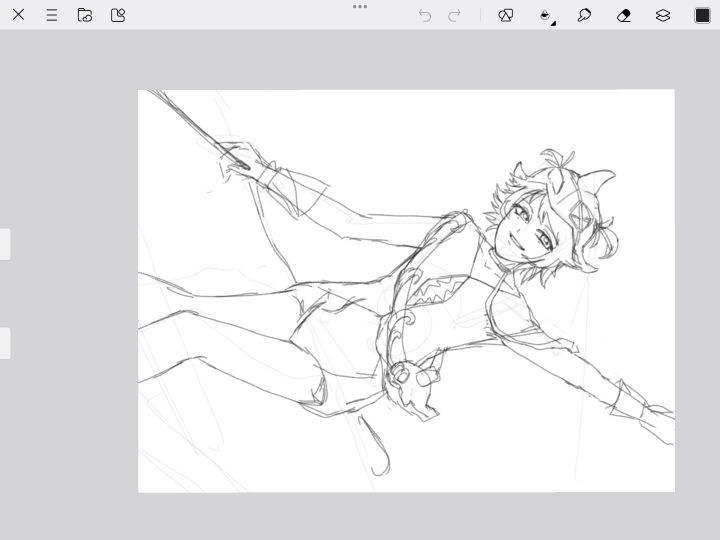The height and width of the screenshot is (540, 720).
Task: Select the shapes figure tool
Action: click(506, 16)
